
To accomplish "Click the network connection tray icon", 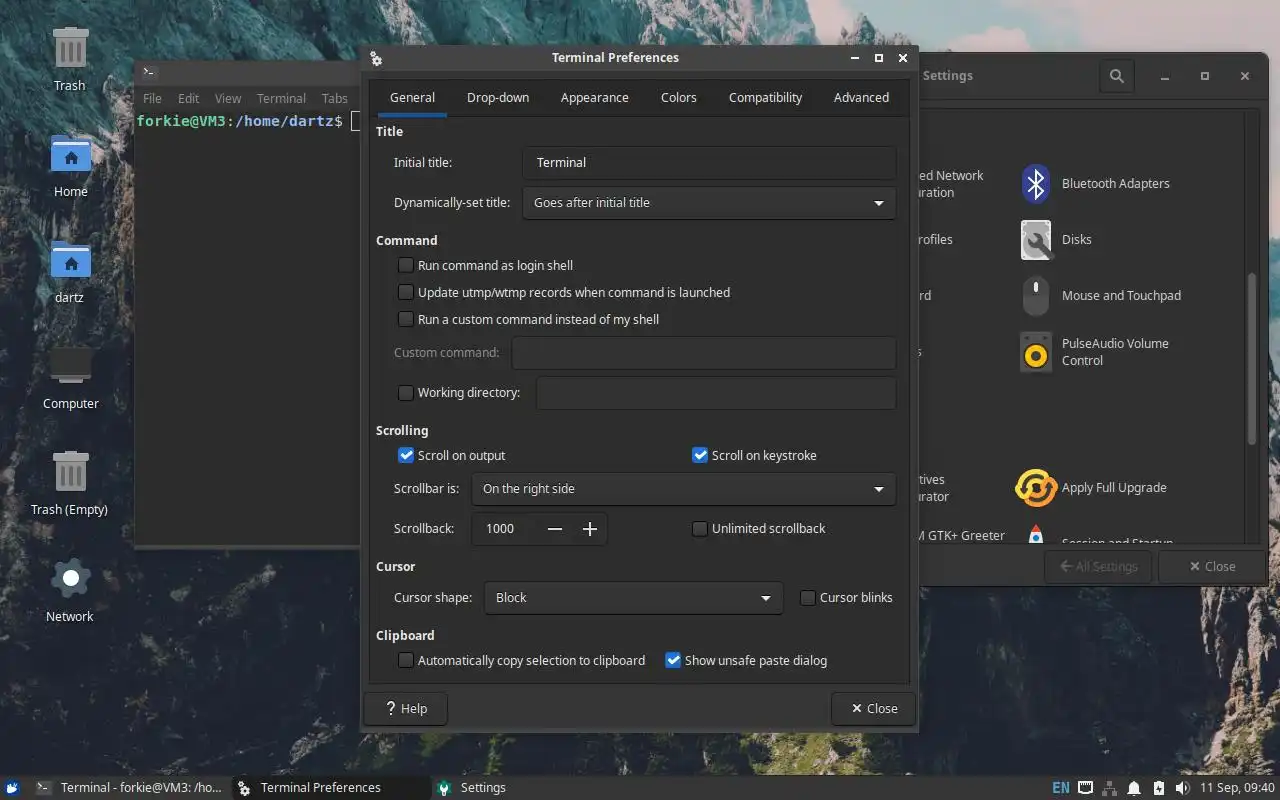I will 1111,788.
